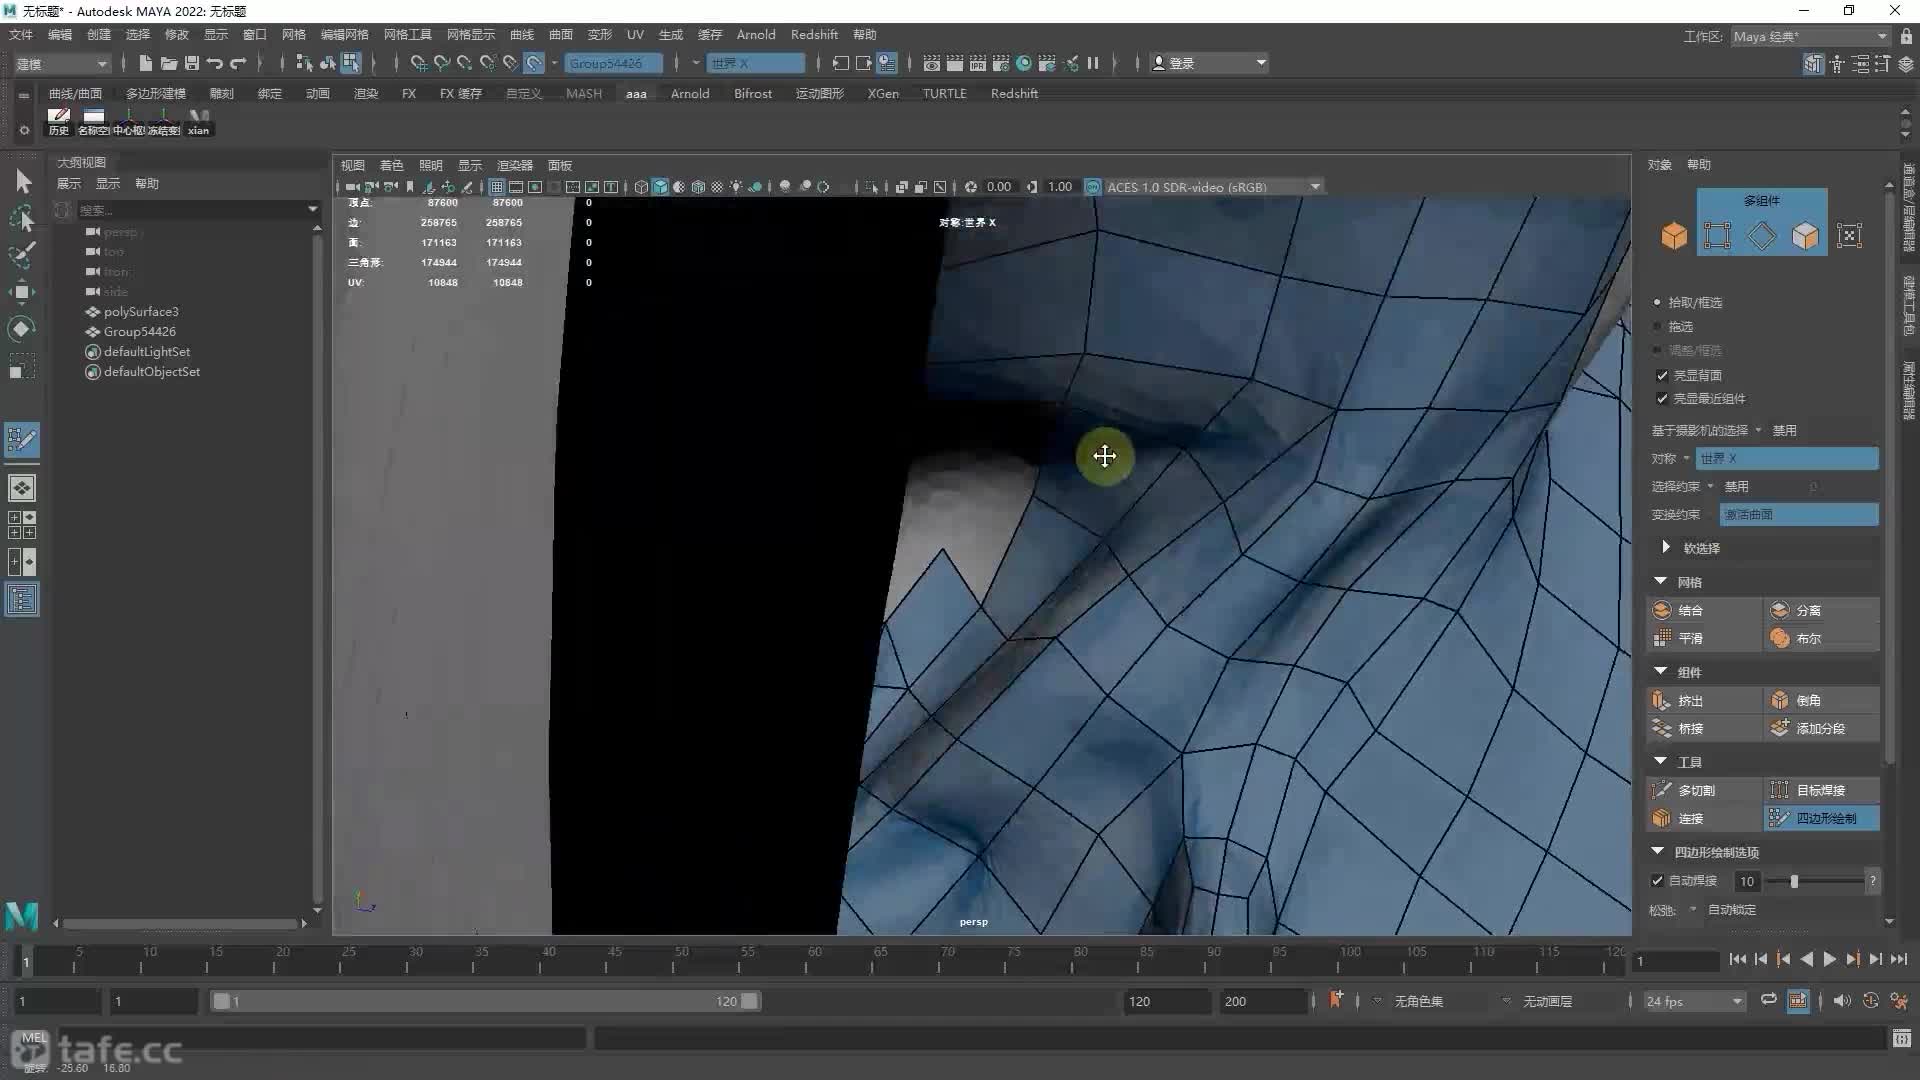Toggle the 亮显背面 checkbox
Screen dimensions: 1920x1080
click(1662, 375)
